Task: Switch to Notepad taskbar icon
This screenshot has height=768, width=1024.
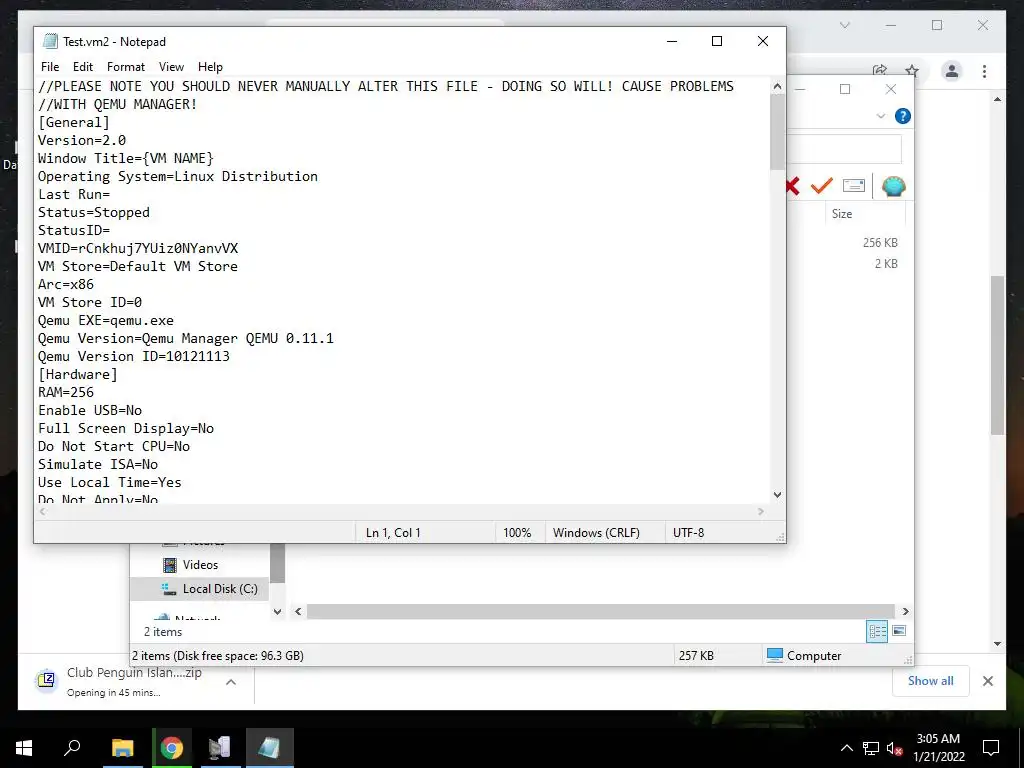Action: [270, 748]
